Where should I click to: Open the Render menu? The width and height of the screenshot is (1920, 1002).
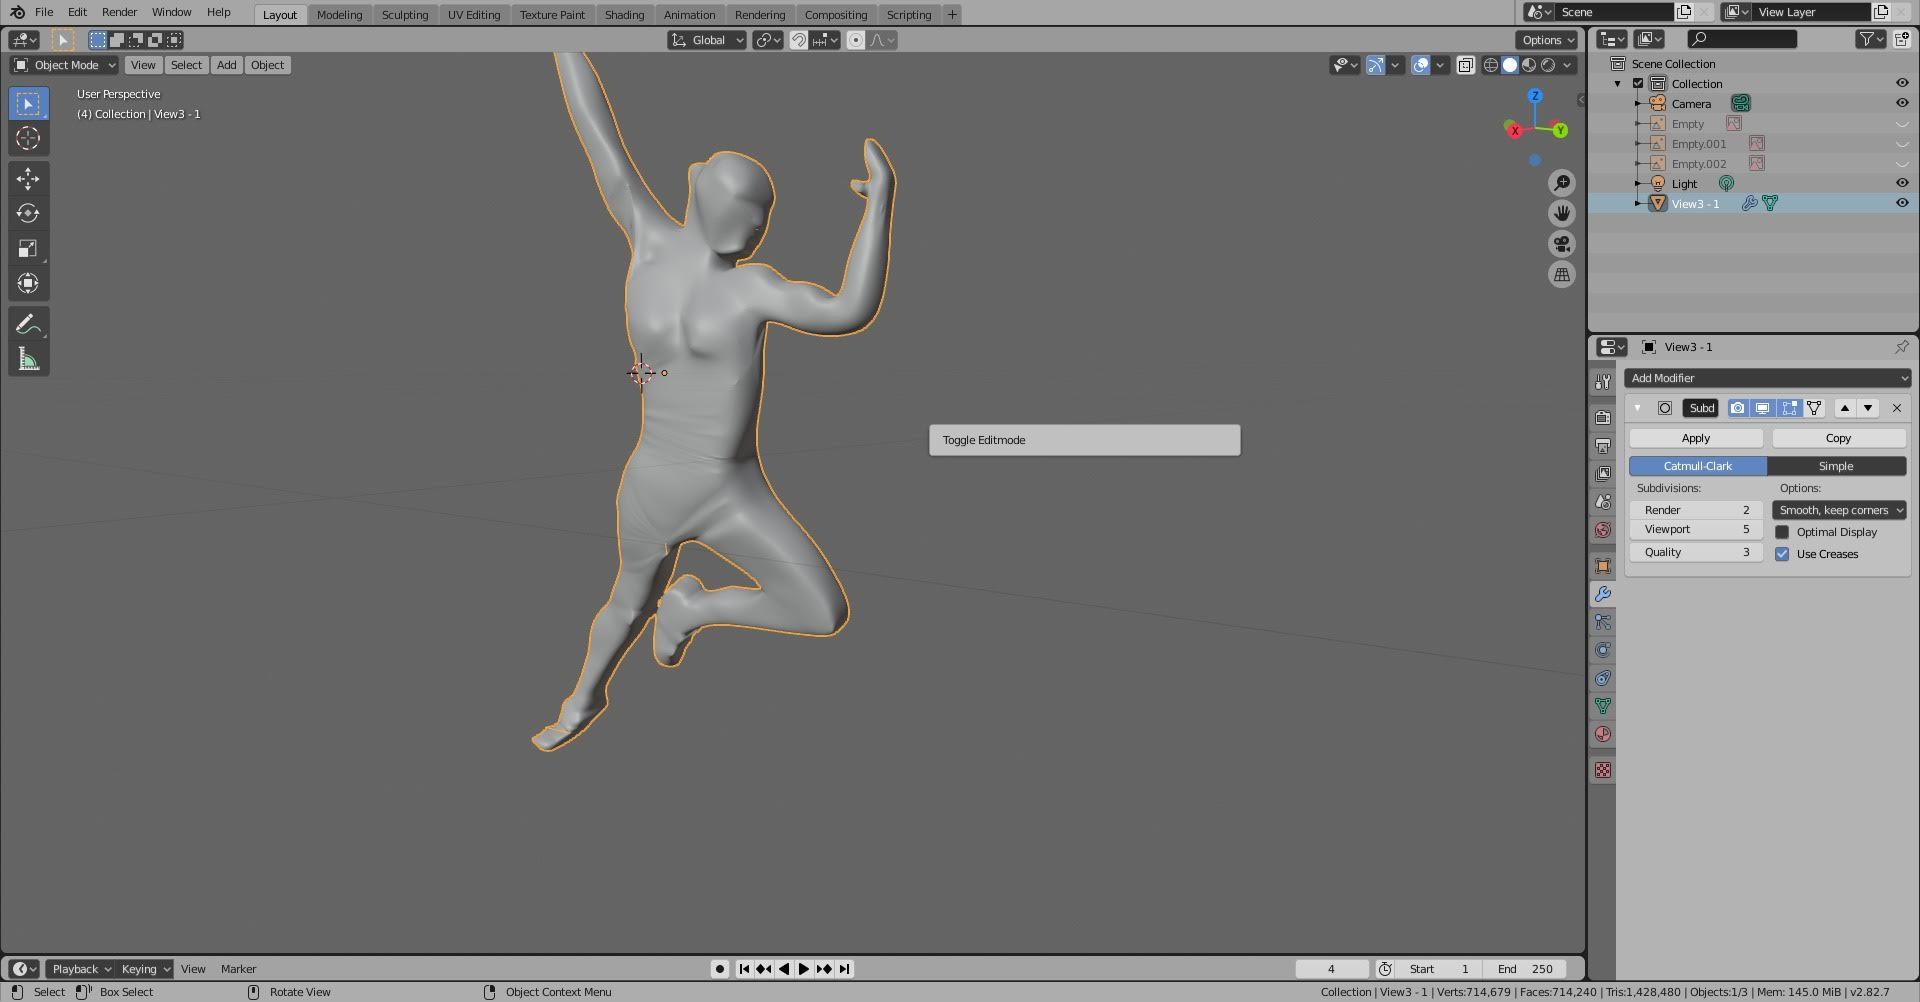coord(119,12)
